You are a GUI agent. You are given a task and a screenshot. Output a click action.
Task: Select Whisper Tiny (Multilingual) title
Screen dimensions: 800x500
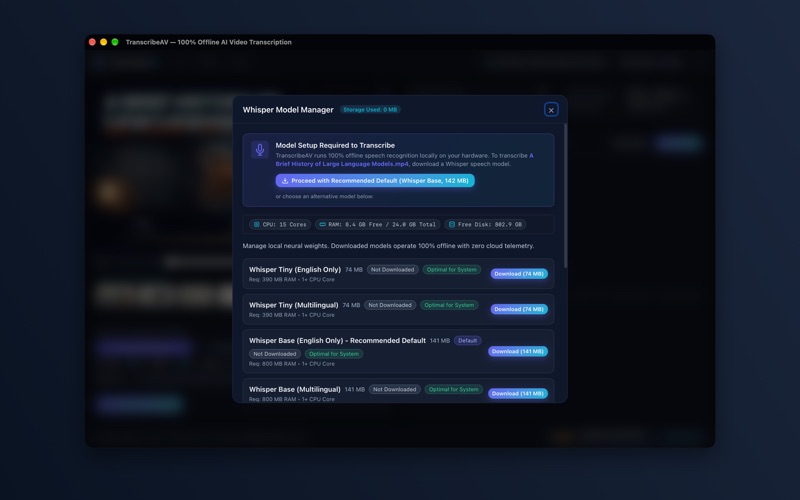[x=293, y=305]
